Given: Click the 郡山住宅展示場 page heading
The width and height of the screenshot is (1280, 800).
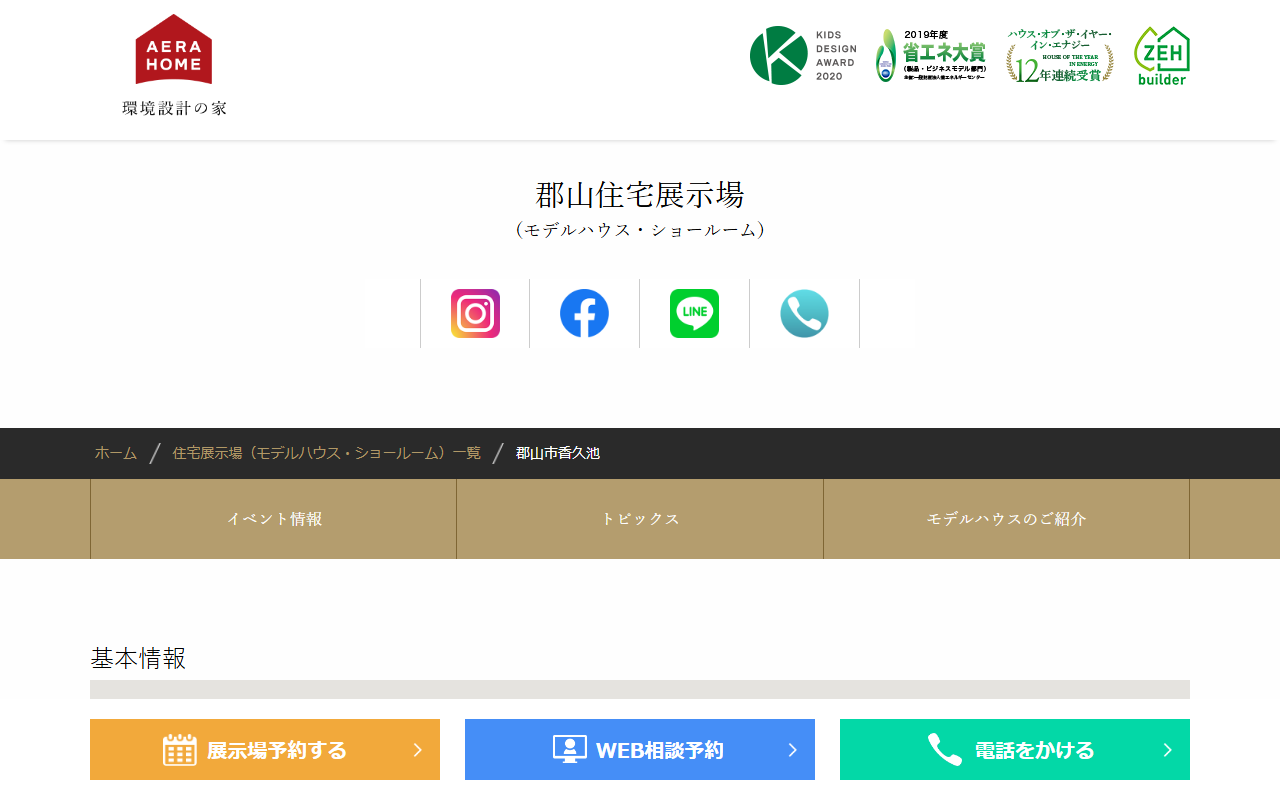Looking at the screenshot, I should pyautogui.click(x=640, y=194).
